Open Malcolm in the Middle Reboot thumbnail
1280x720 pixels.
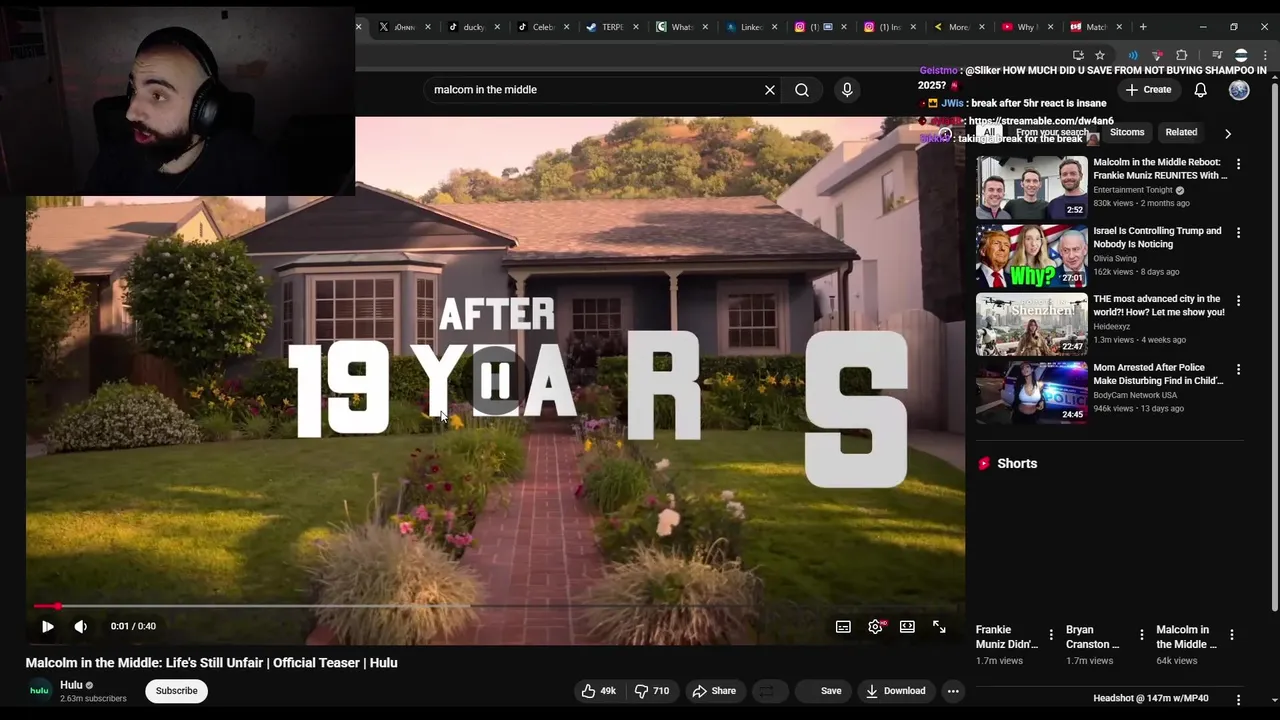click(x=1031, y=188)
